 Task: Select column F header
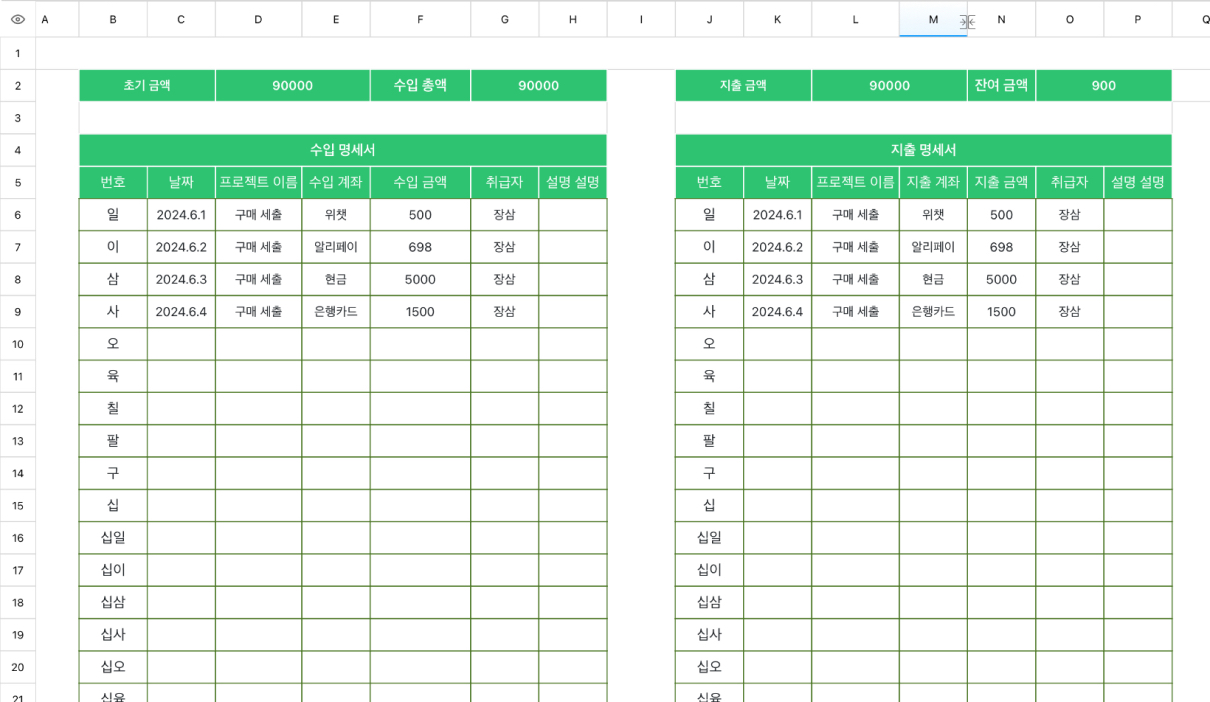click(420, 19)
